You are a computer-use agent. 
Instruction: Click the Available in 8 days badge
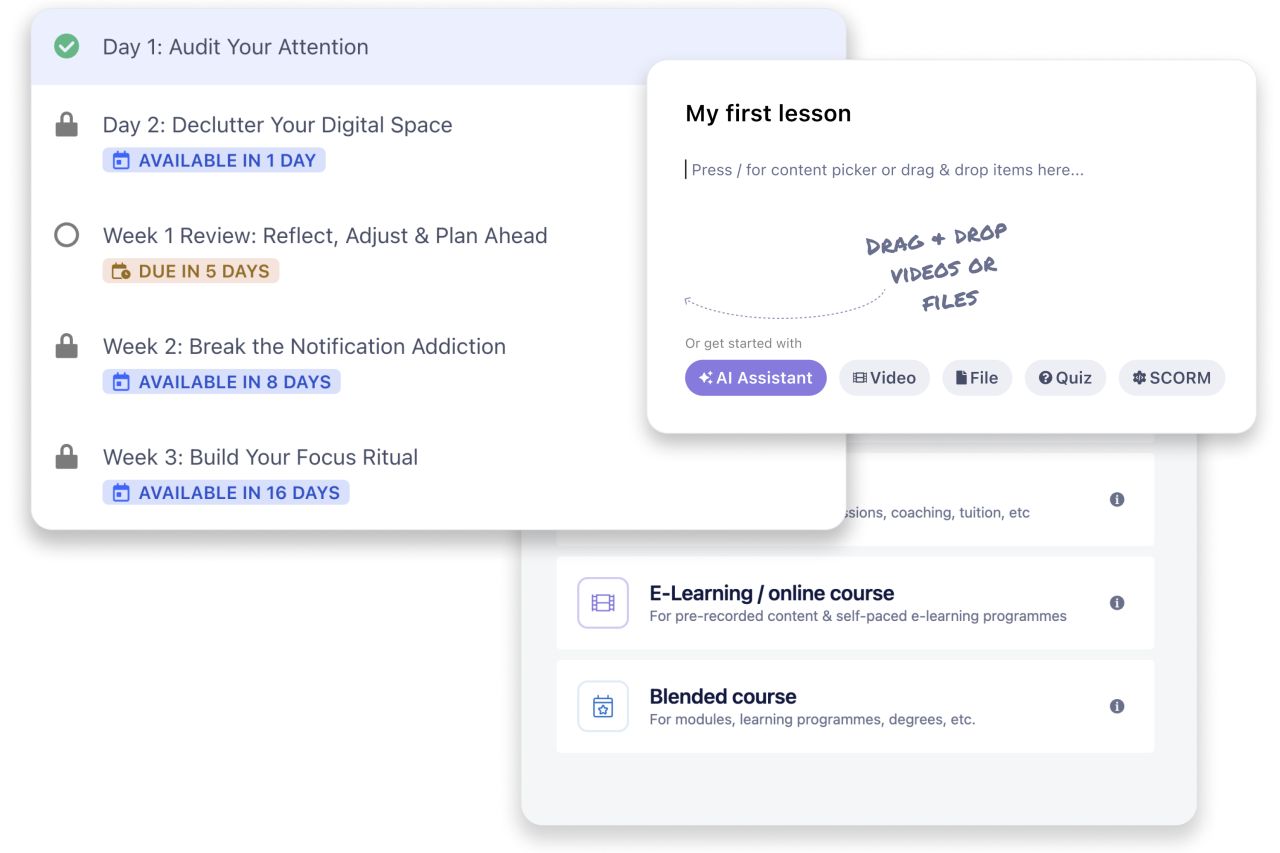pyautogui.click(x=222, y=382)
